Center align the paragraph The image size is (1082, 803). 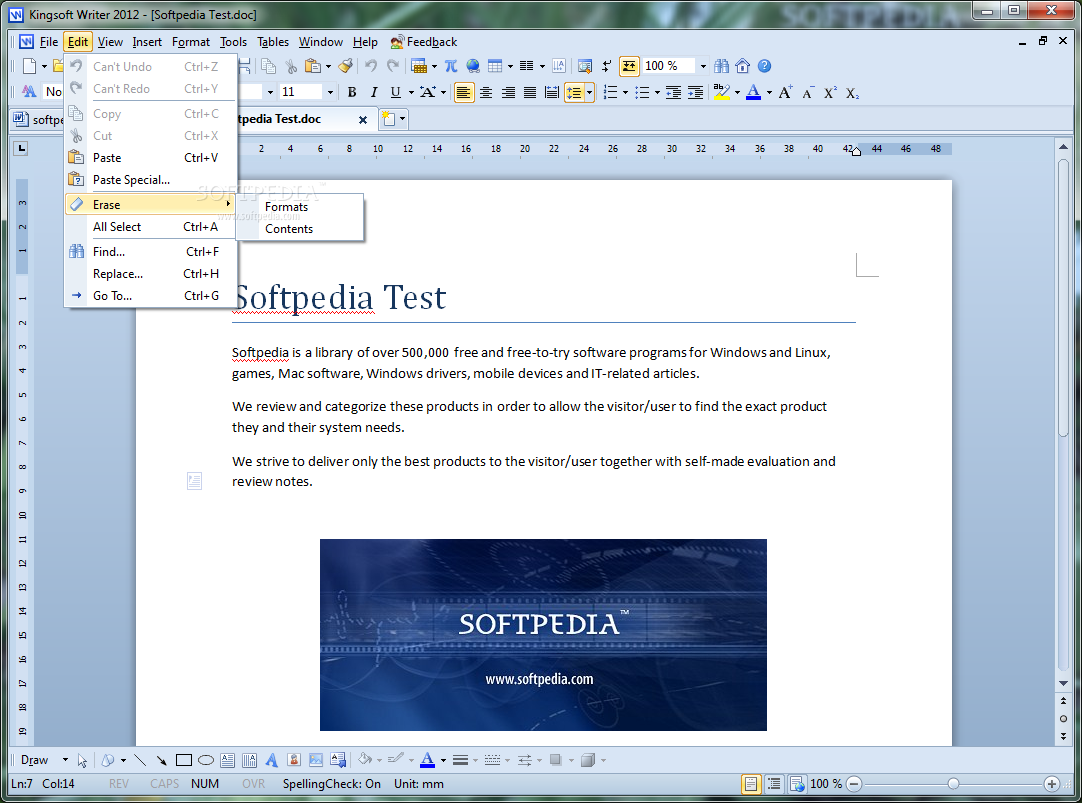coord(486,92)
